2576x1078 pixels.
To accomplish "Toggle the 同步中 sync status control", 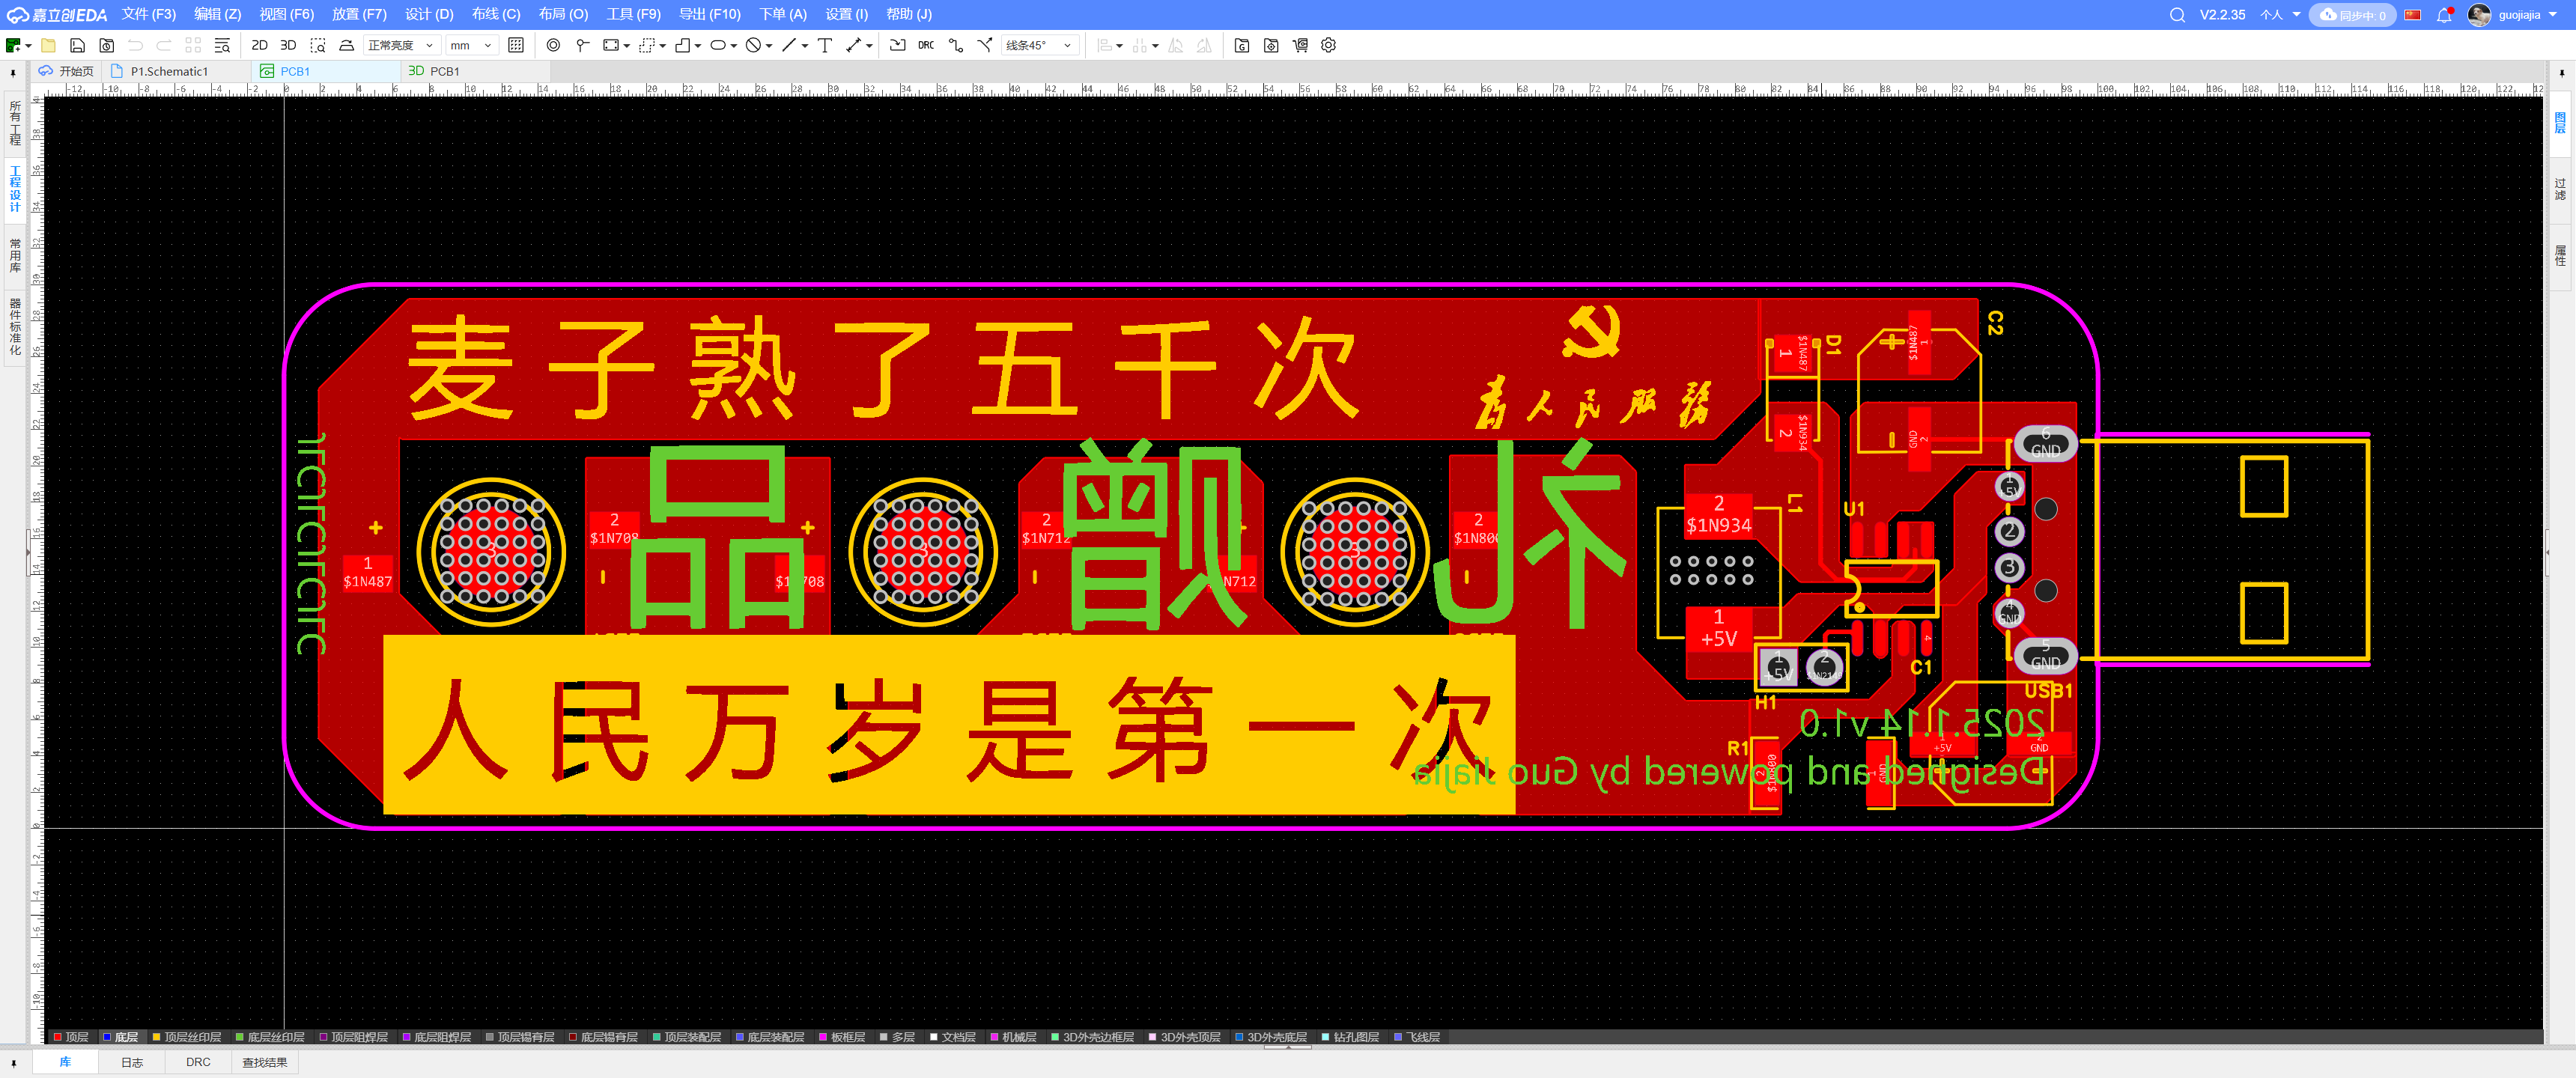I will [x=2352, y=14].
